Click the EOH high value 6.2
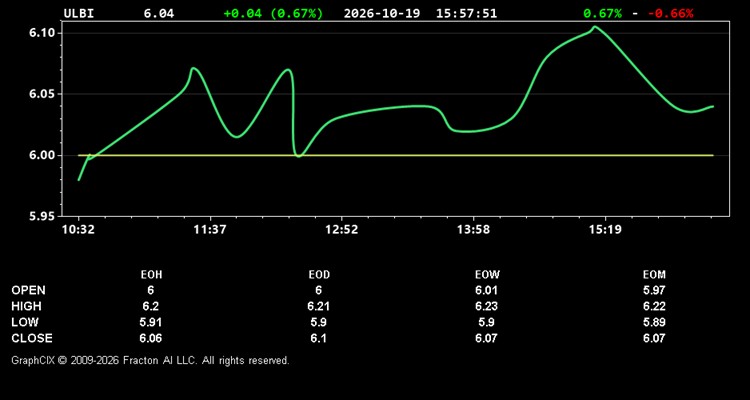Image resolution: width=750 pixels, height=400 pixels. (151, 306)
